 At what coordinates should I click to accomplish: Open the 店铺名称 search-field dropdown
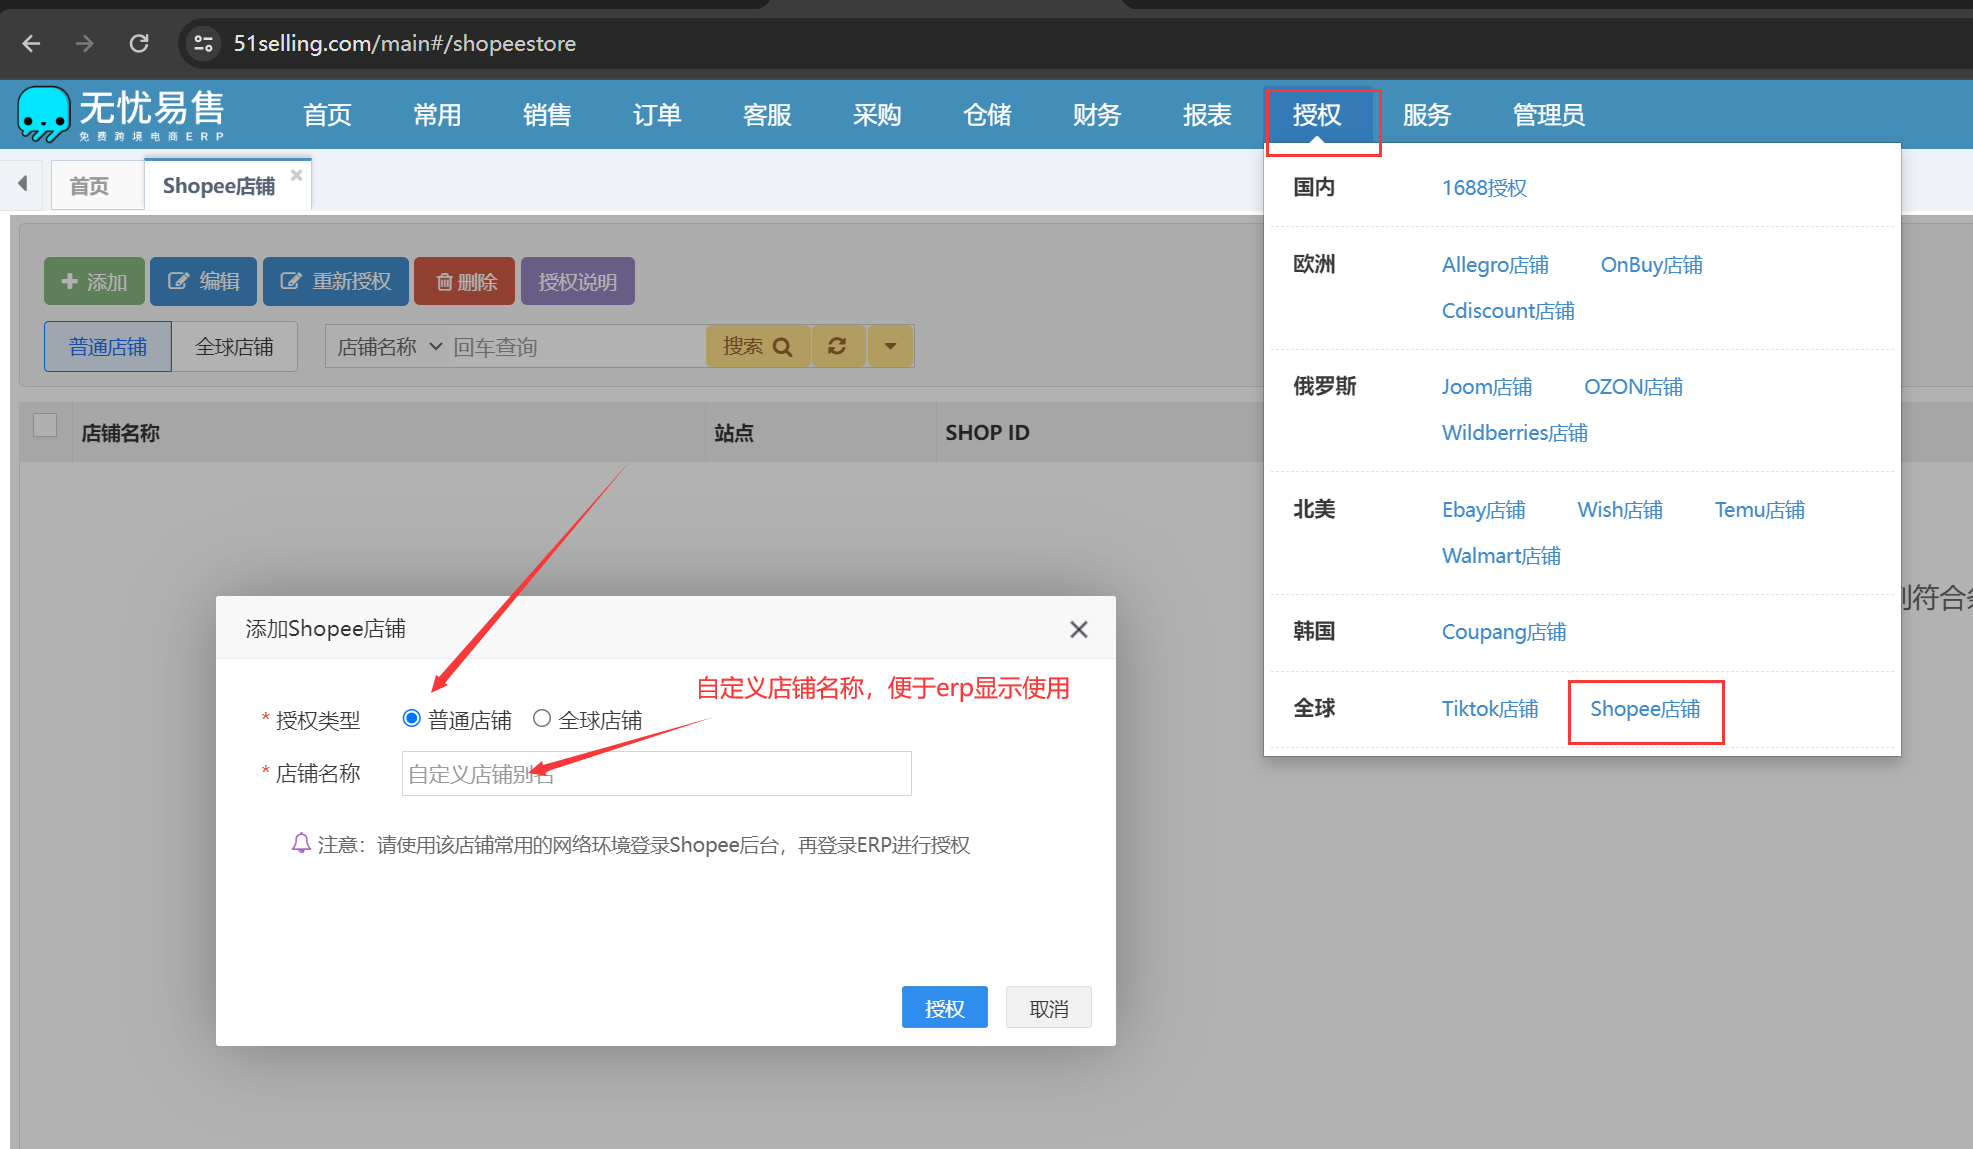(389, 347)
